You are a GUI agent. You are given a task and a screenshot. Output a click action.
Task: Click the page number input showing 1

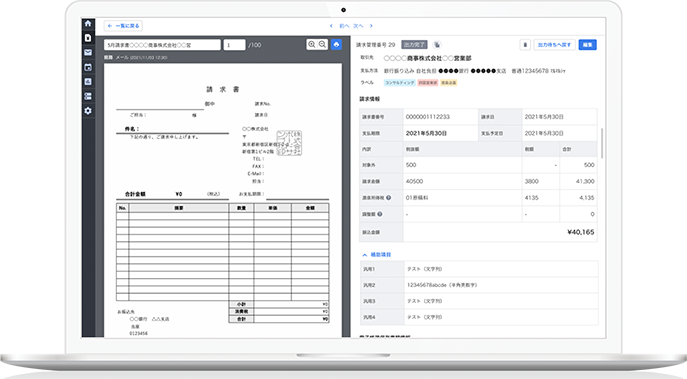coord(234,45)
